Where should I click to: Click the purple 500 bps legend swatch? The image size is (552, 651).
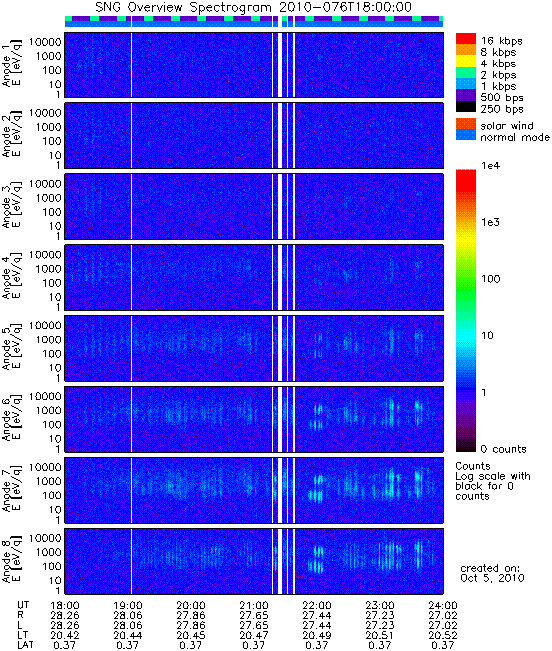pos(466,95)
